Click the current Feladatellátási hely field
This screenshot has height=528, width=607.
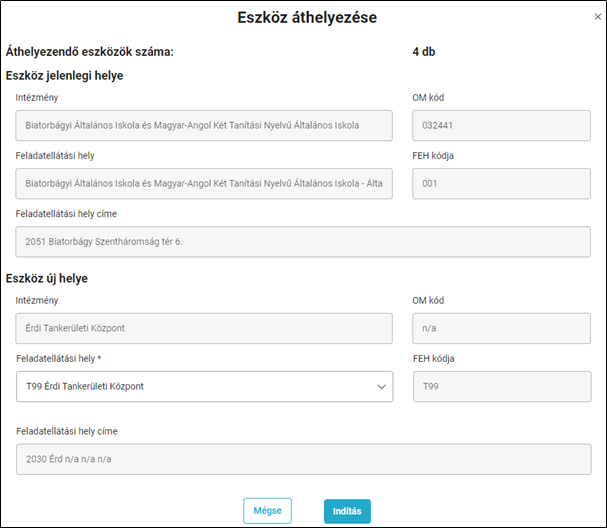click(x=204, y=183)
